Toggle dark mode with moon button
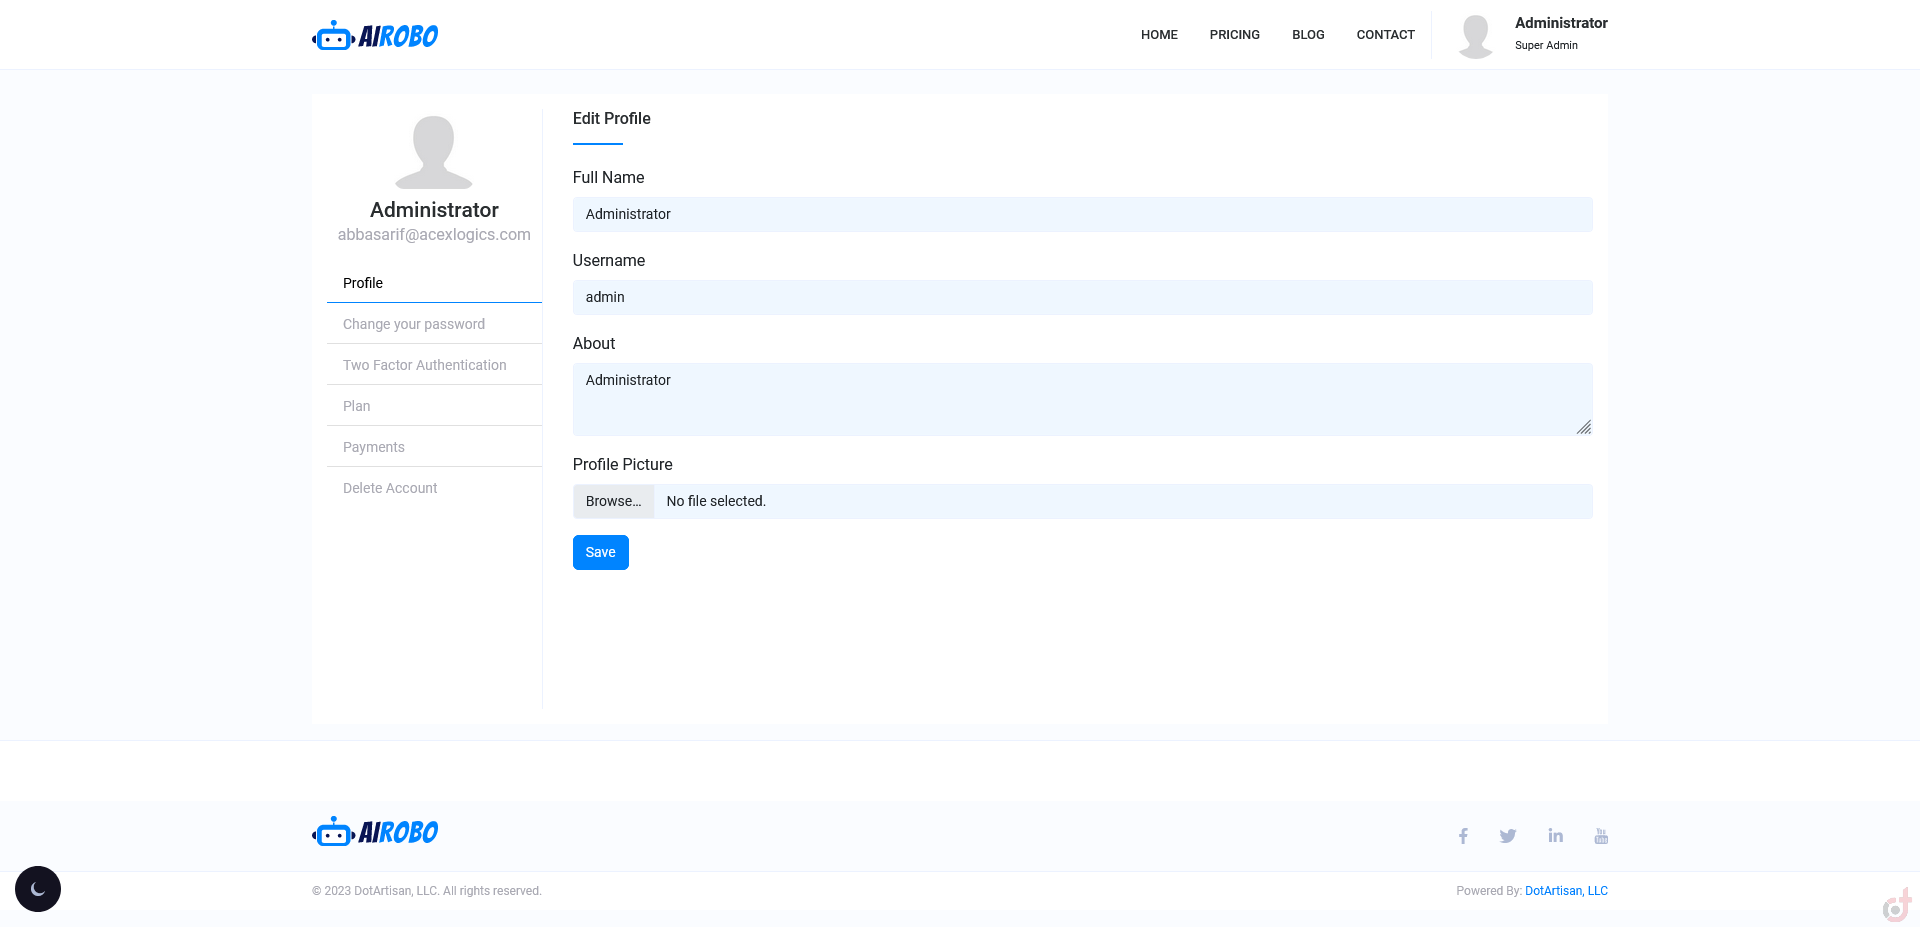The width and height of the screenshot is (1920, 927). pos(38,889)
